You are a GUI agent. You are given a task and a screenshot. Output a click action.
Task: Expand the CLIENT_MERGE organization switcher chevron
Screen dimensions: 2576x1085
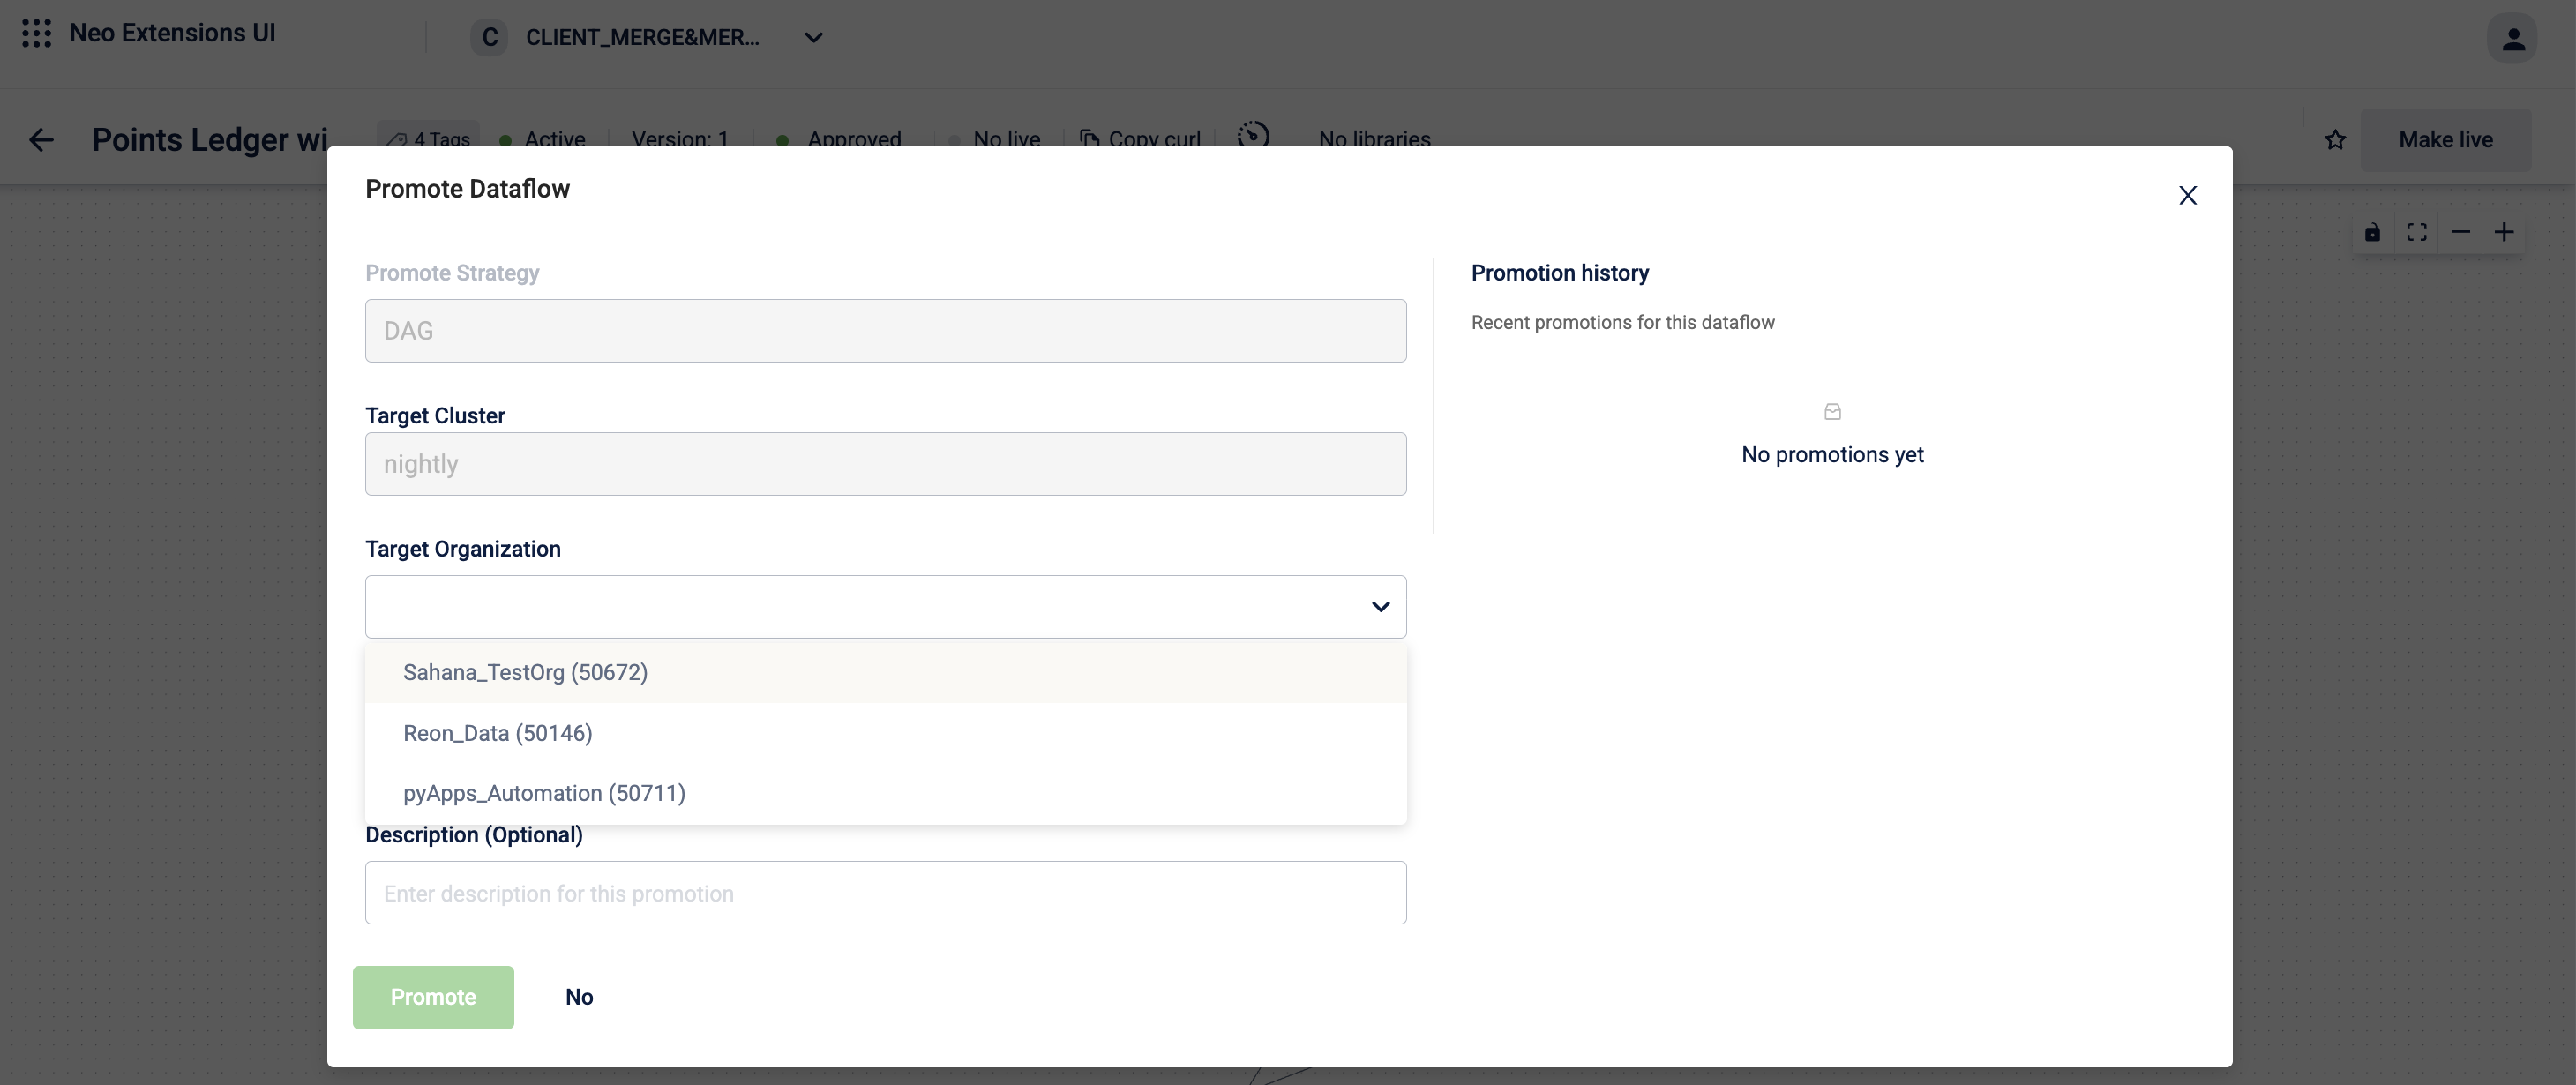tap(814, 38)
